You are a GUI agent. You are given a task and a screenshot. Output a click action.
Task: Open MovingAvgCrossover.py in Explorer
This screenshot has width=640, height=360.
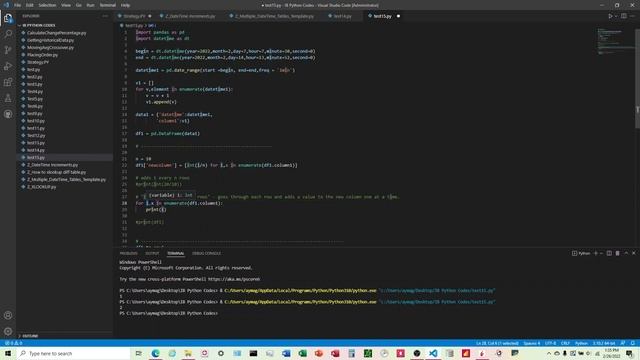(50, 47)
